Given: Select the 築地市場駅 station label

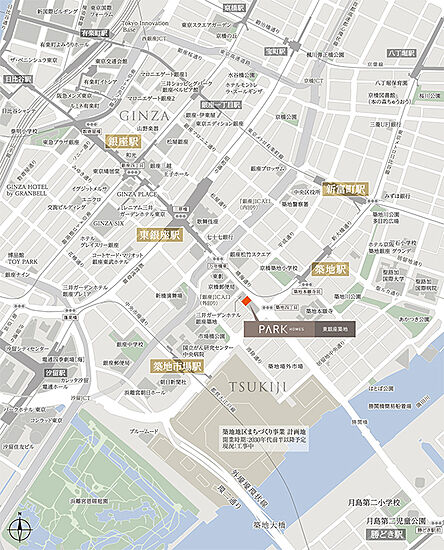Looking at the screenshot, I should [x=177, y=366].
